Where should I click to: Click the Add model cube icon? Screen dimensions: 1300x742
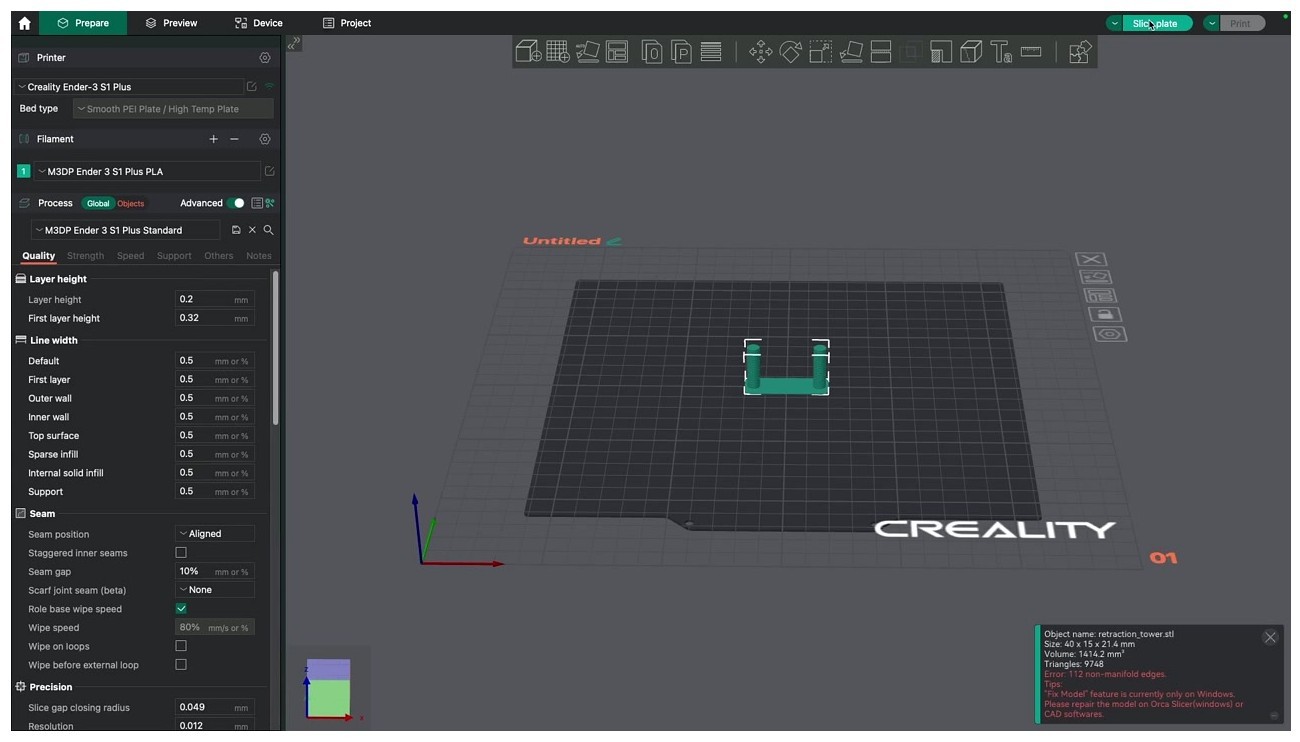click(x=528, y=51)
